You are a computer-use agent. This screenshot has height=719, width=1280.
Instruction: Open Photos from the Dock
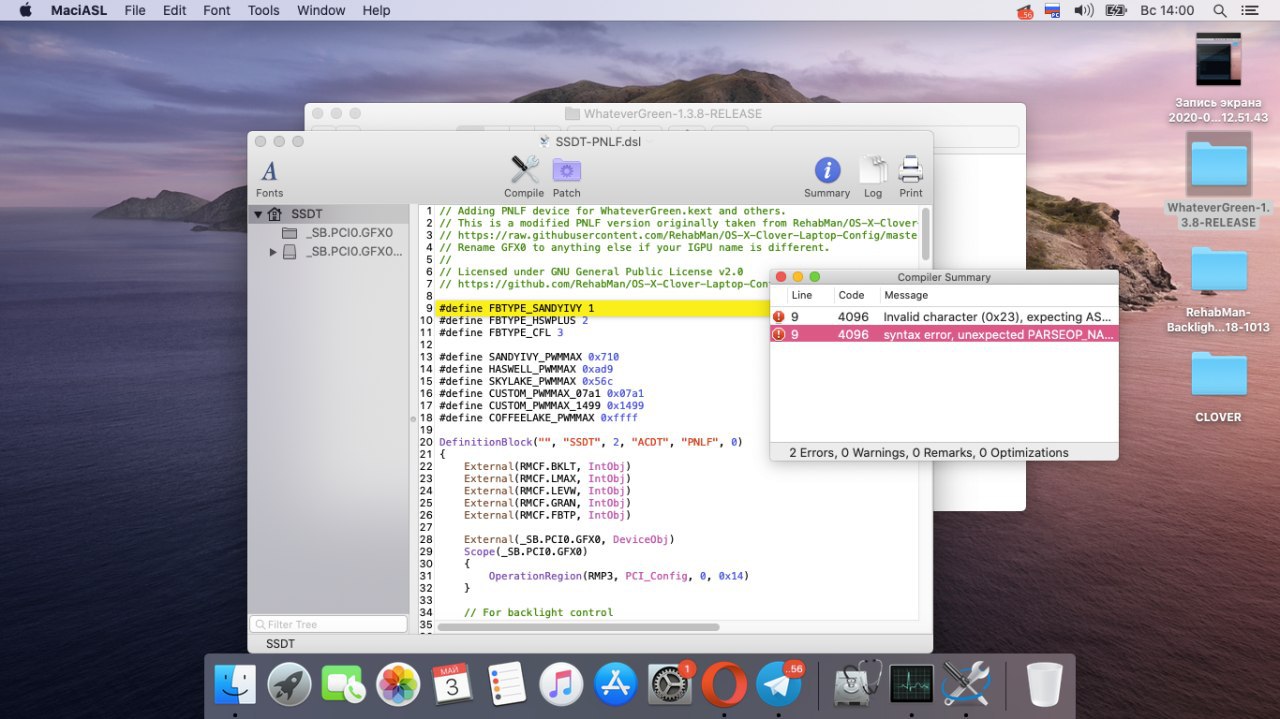[398, 685]
